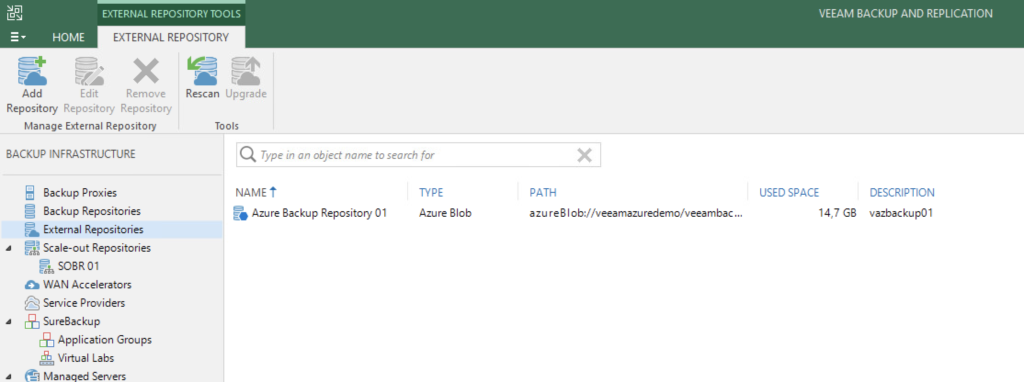The image size is (1024, 382).
Task: Open Application Groups under SureBackup
Action: point(104,340)
